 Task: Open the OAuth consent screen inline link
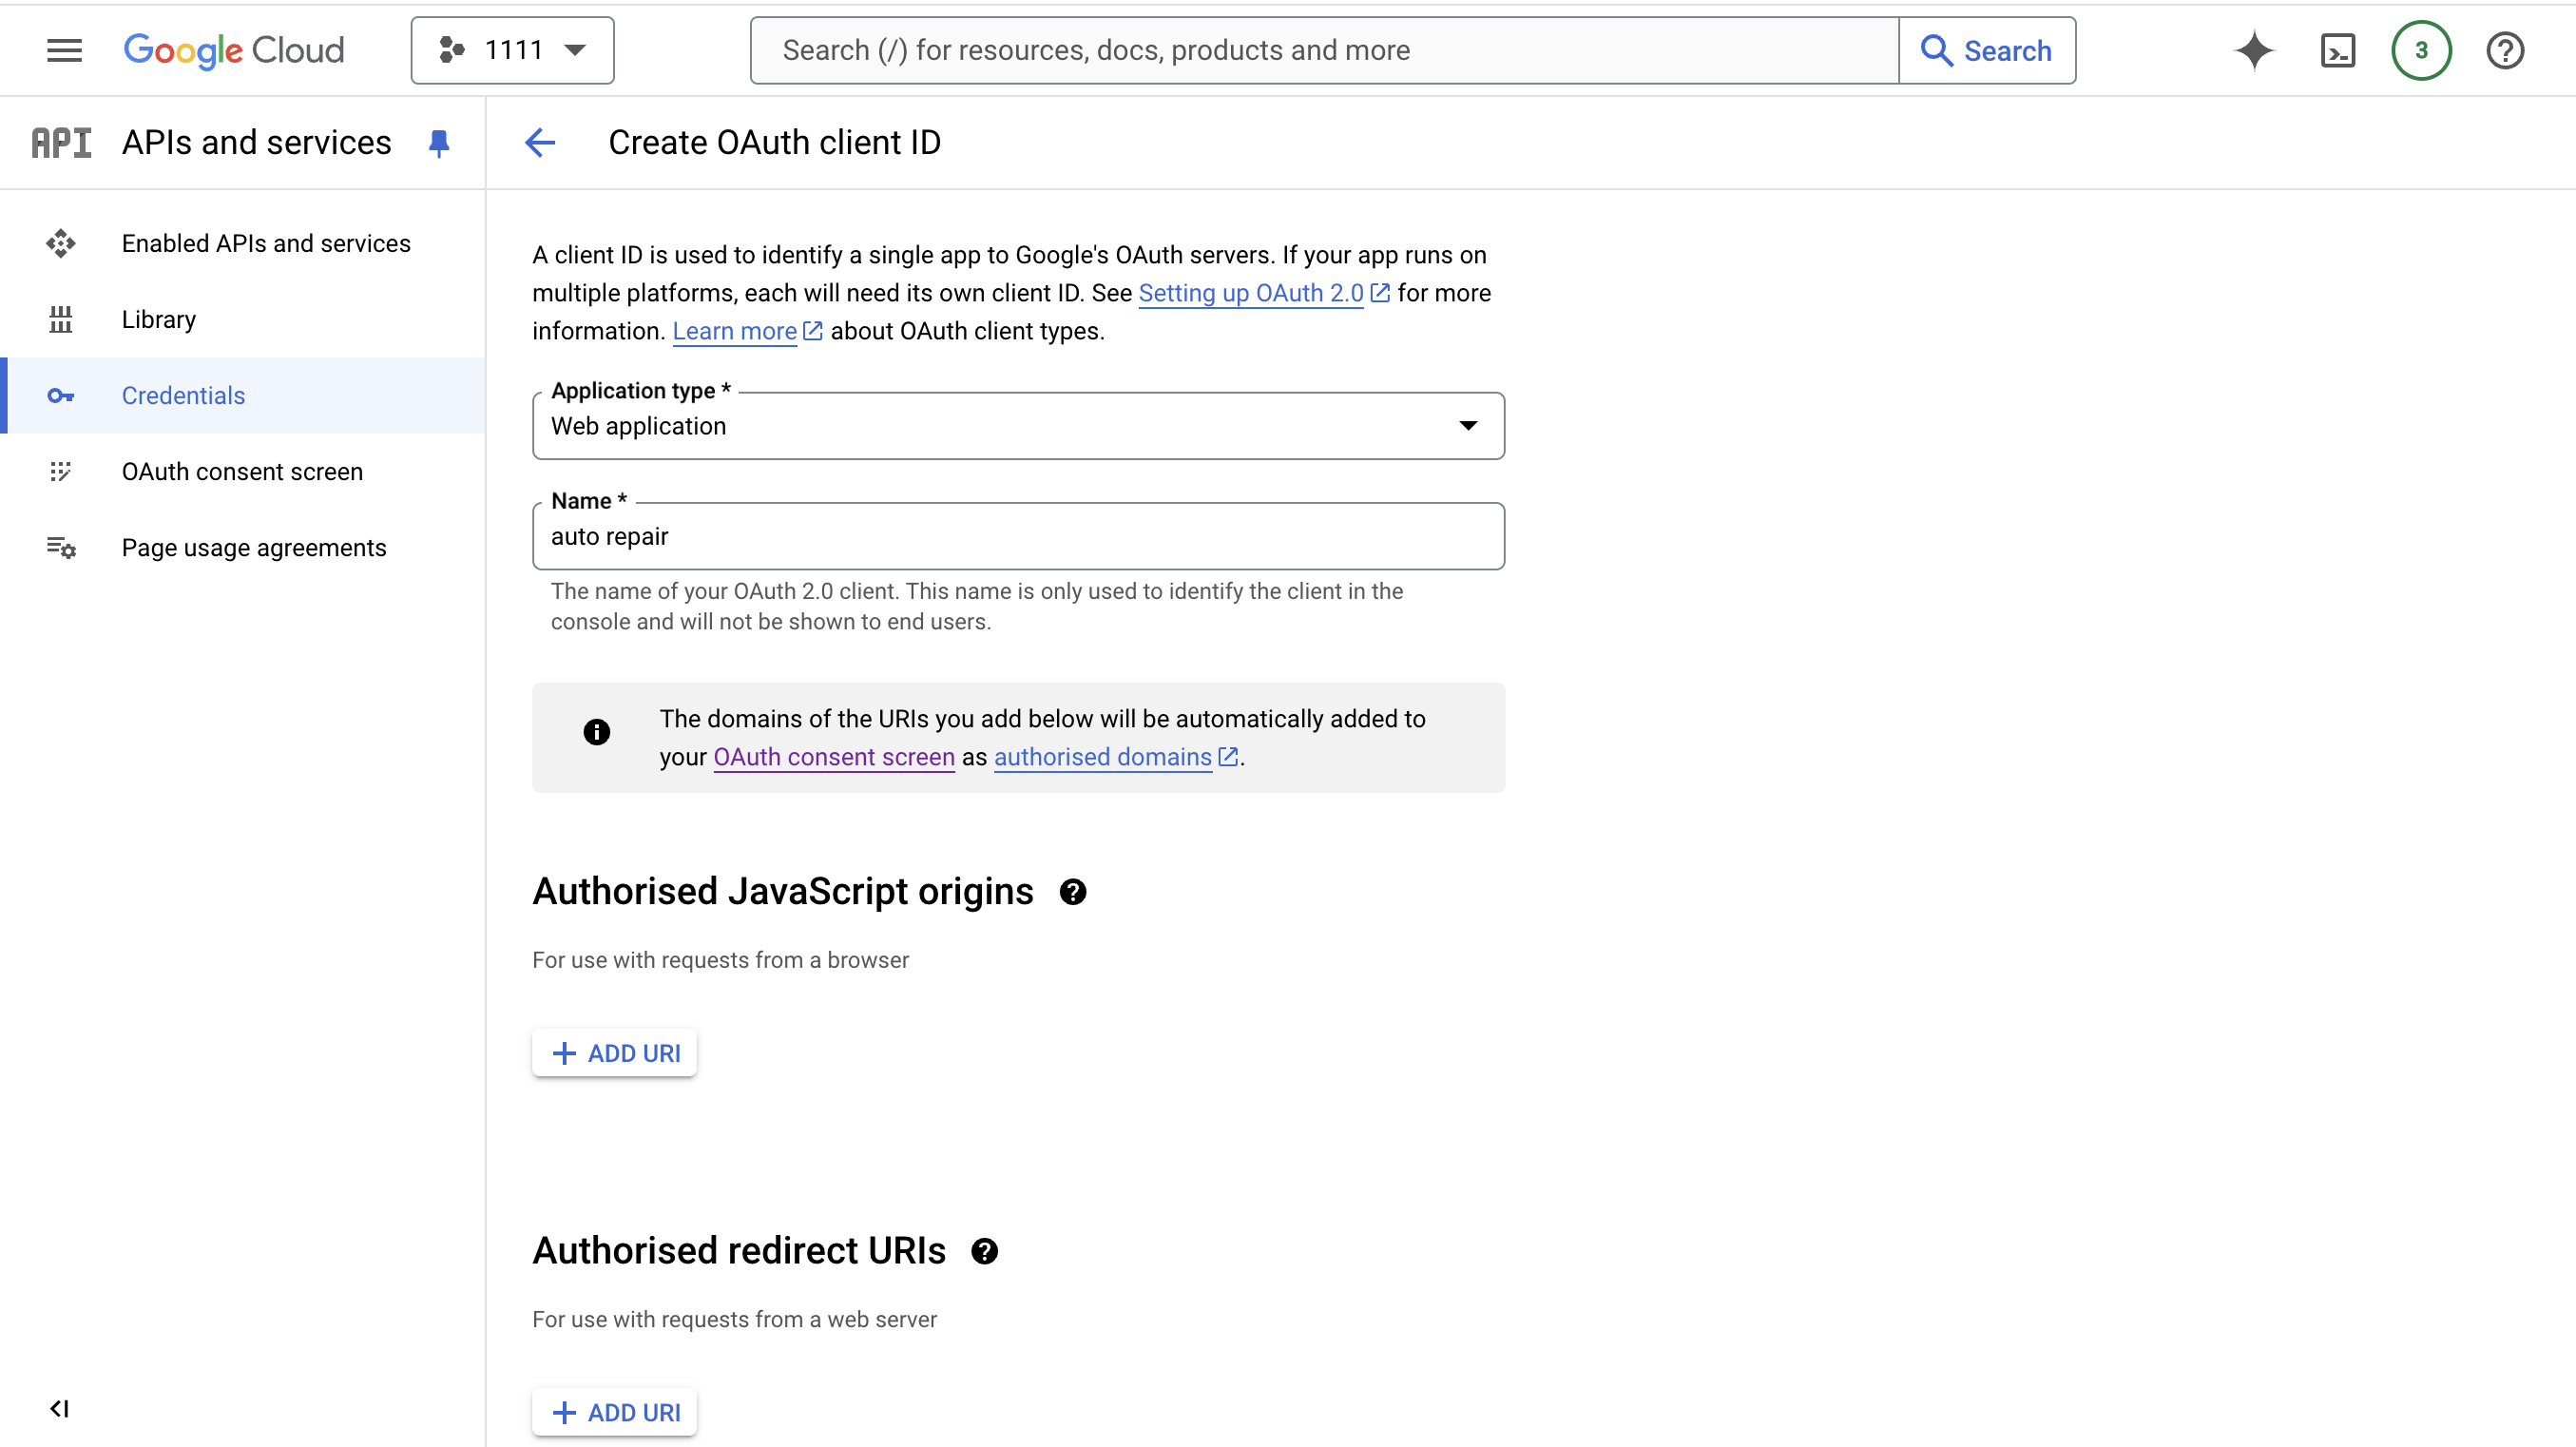(x=834, y=757)
